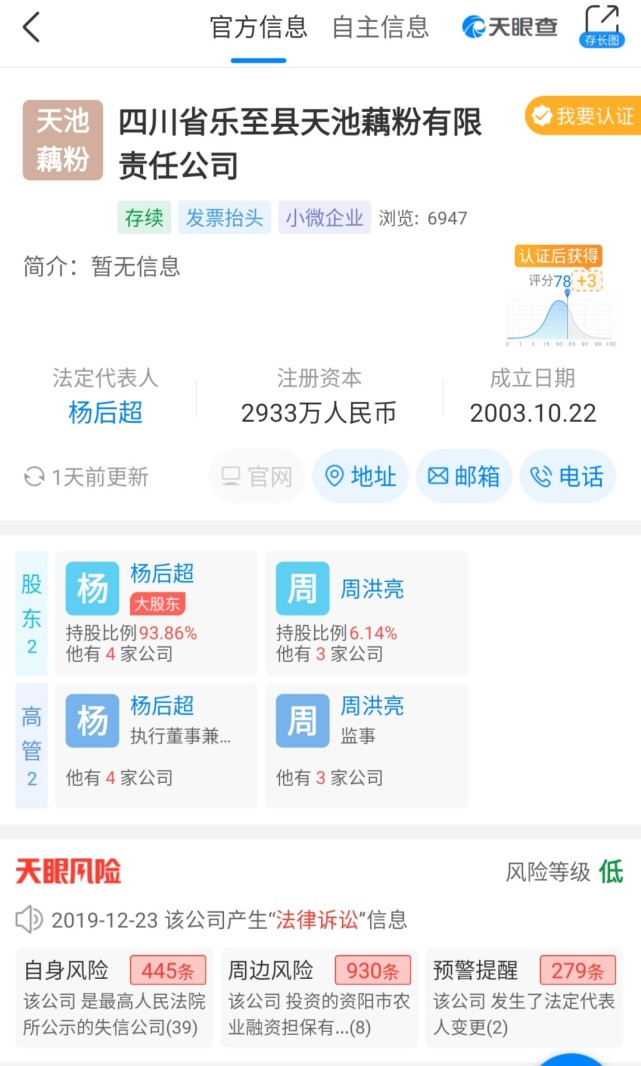Open the 执行董事兼... executive entry
Screen dimensions: 641x1066
pyautogui.click(x=156, y=746)
